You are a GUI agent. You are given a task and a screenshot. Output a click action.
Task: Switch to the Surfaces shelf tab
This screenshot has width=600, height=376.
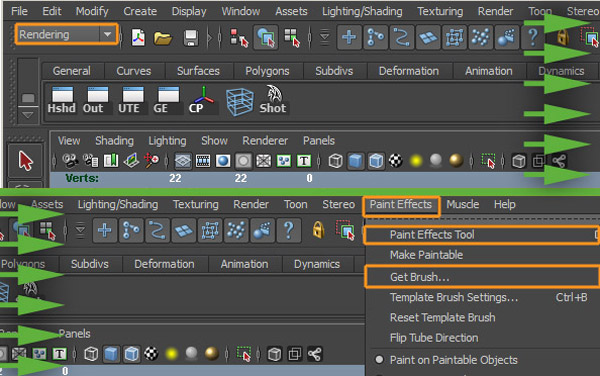(x=198, y=71)
